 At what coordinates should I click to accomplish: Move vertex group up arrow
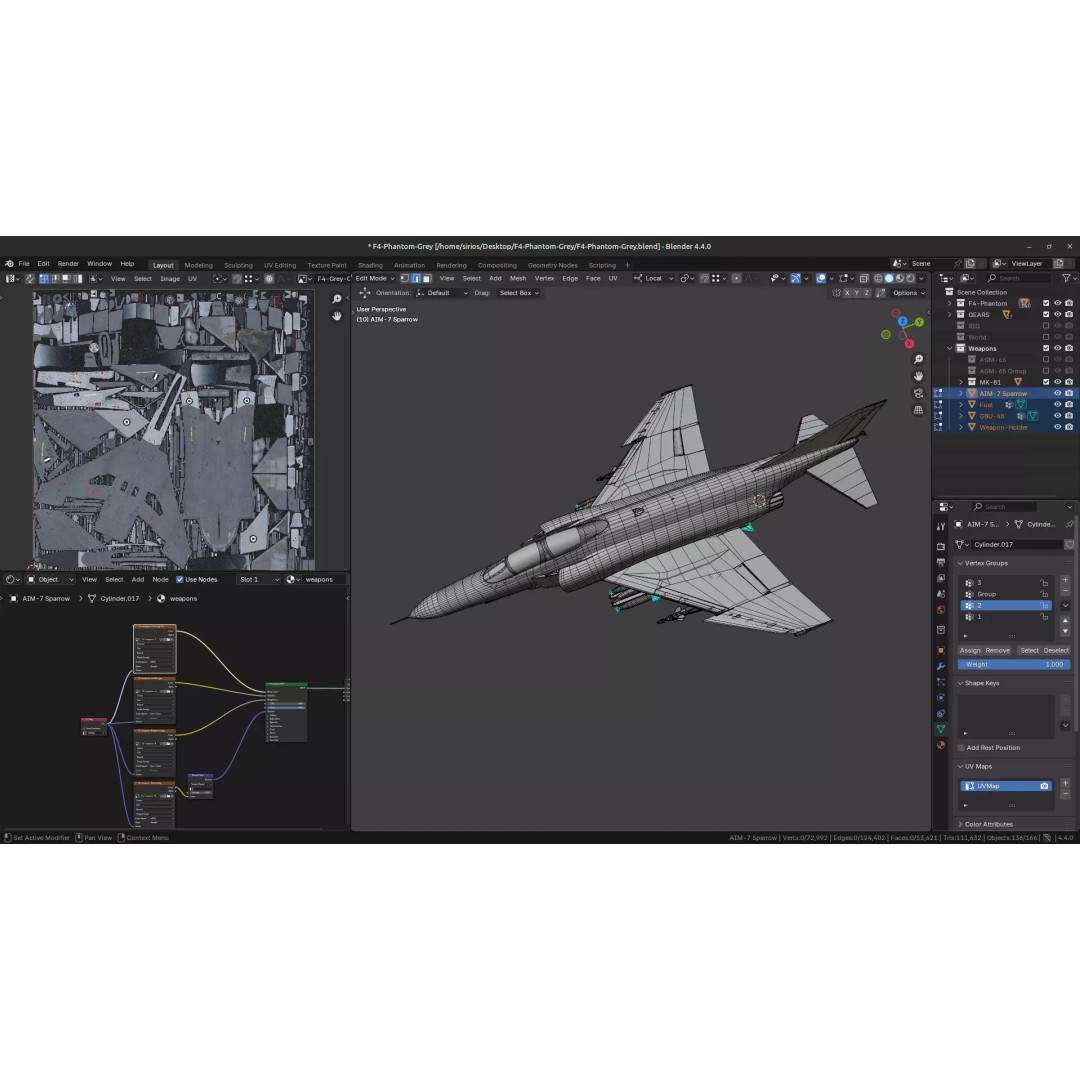click(x=1066, y=621)
